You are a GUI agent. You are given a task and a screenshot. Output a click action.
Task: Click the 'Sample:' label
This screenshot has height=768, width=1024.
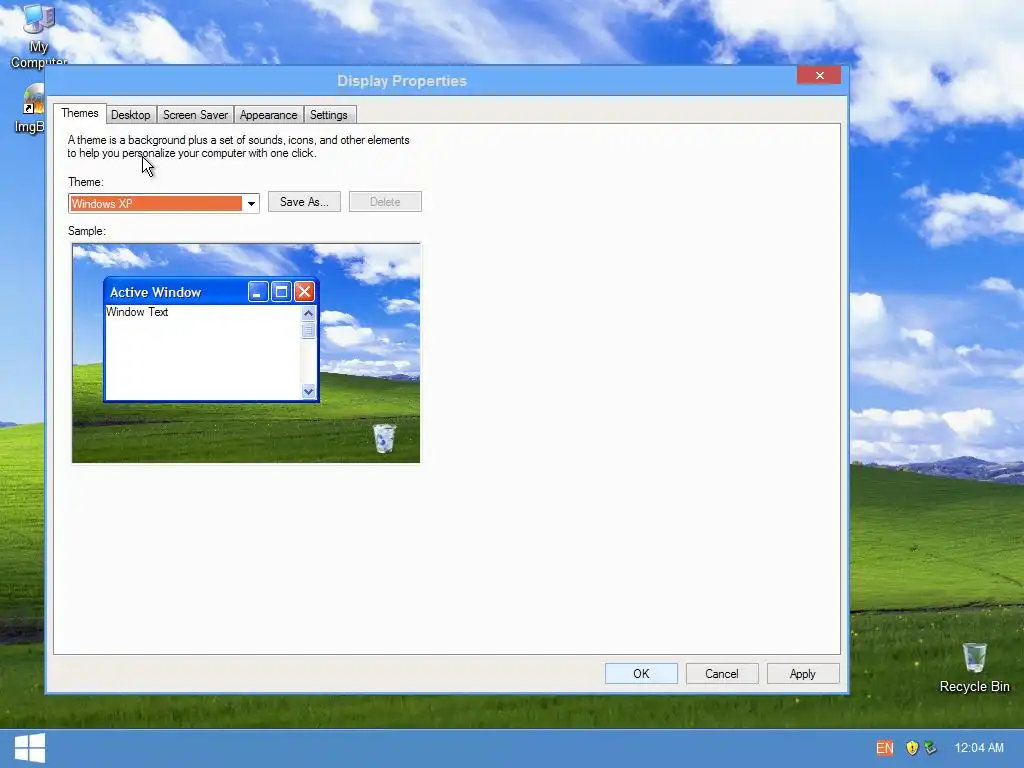87,231
